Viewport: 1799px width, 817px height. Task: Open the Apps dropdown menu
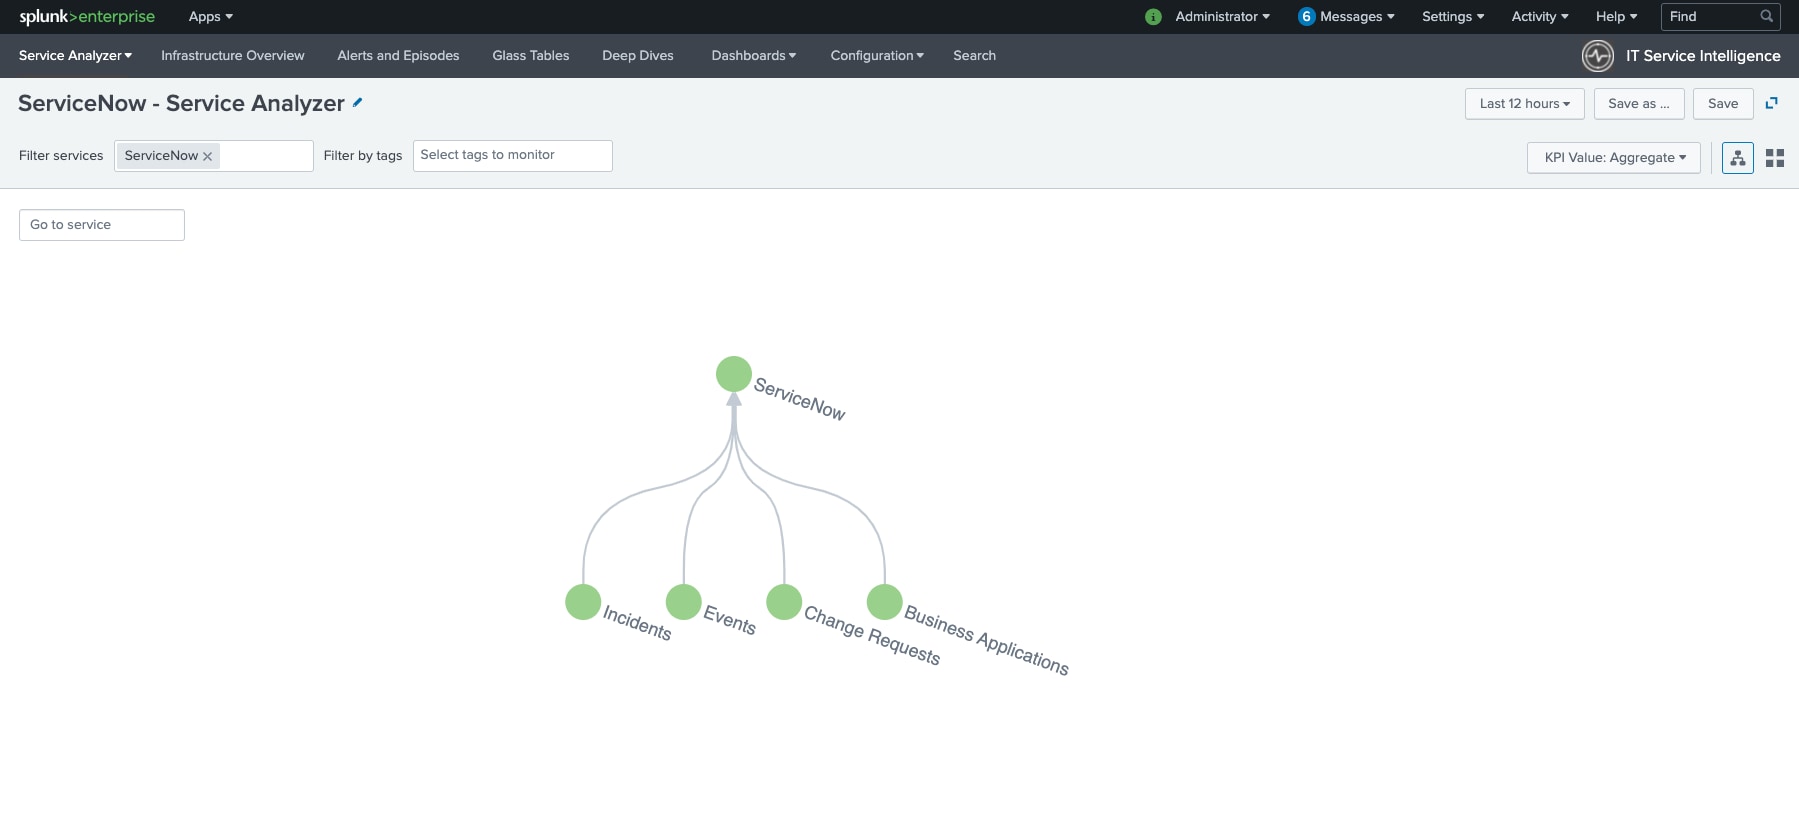[x=210, y=16]
